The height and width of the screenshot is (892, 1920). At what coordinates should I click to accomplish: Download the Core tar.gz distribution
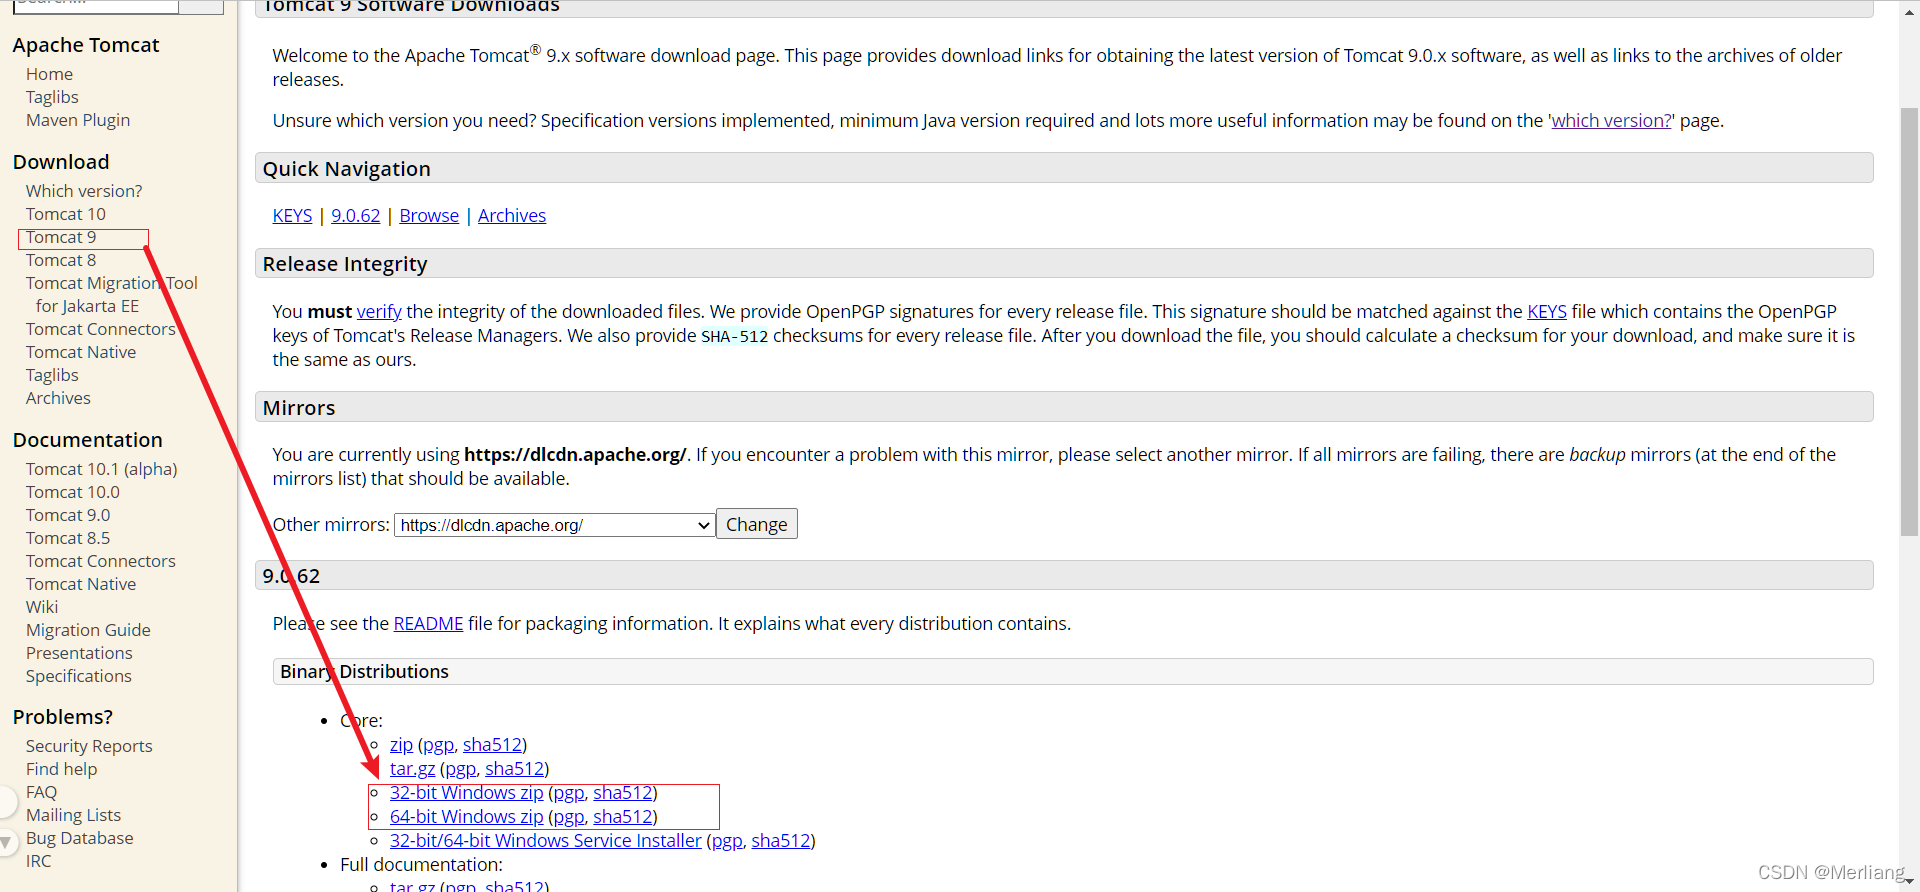click(x=412, y=769)
